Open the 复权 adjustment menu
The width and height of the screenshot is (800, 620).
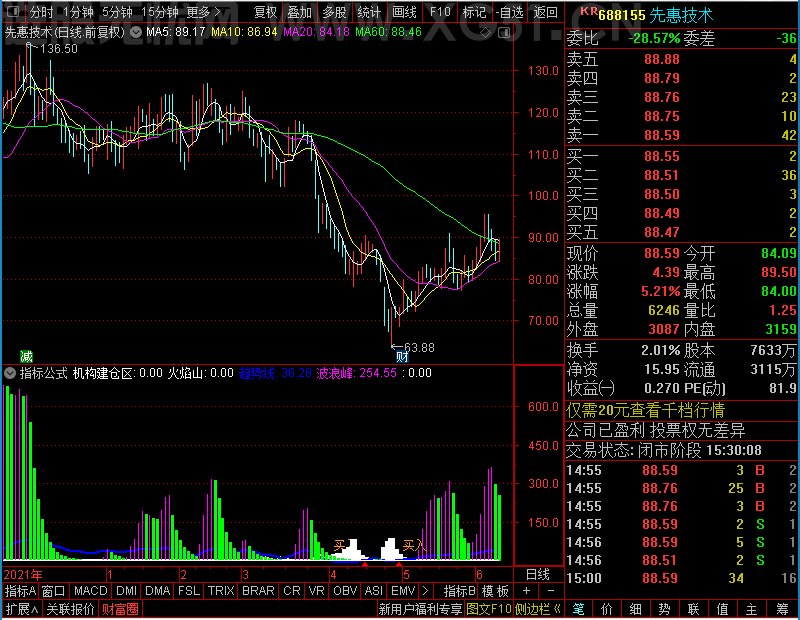265,11
